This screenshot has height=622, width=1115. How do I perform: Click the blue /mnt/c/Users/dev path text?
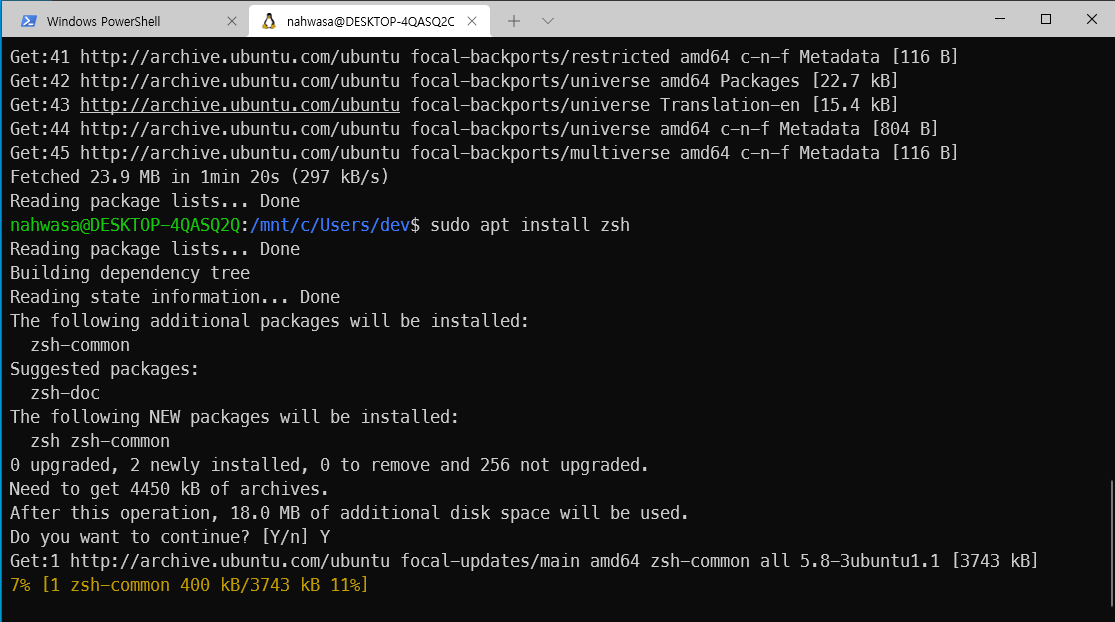(x=330, y=225)
